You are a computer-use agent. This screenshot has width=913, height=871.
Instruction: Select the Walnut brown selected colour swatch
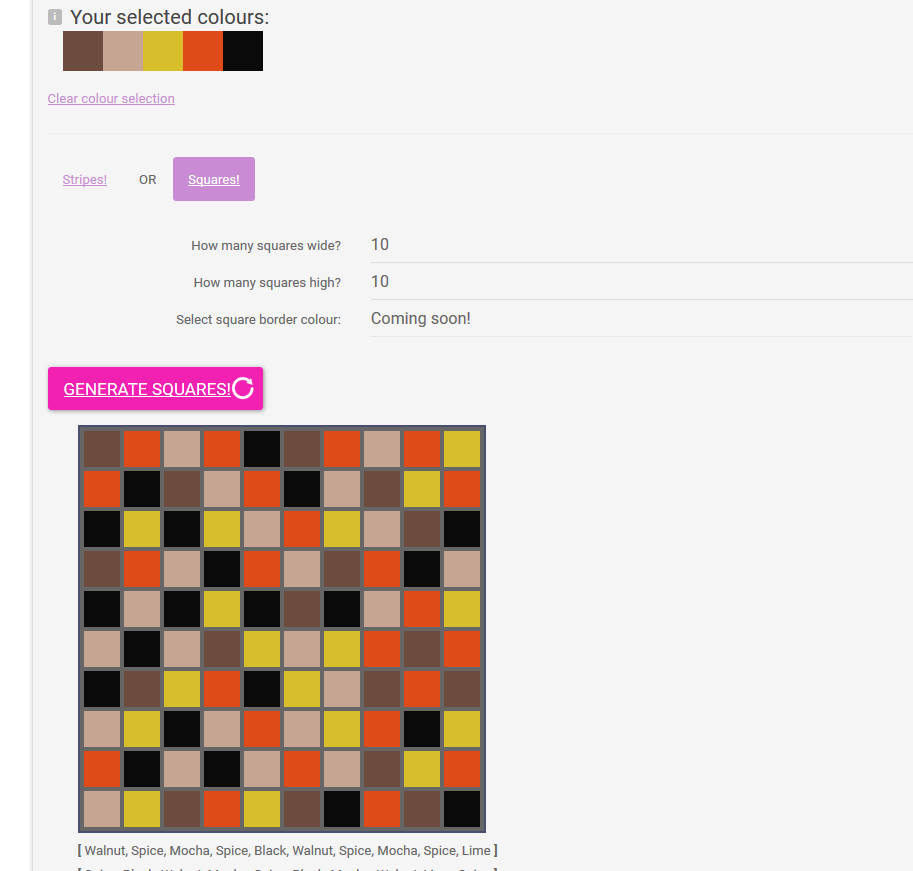[83, 51]
